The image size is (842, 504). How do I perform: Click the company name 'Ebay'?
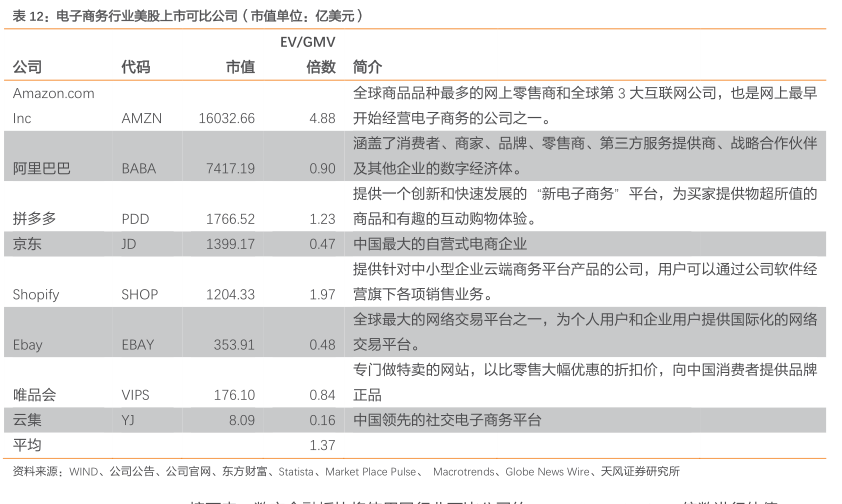[x=27, y=345]
